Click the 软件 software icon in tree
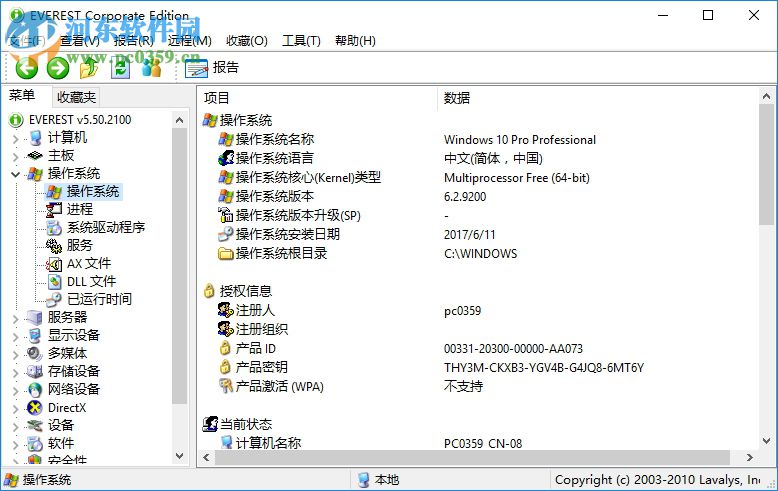 (35, 443)
